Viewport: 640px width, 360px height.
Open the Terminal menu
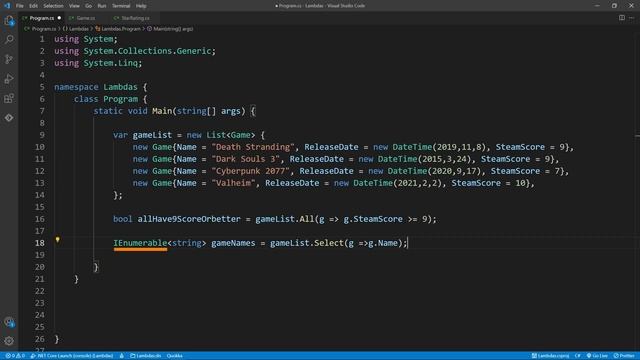(x=121, y=6)
